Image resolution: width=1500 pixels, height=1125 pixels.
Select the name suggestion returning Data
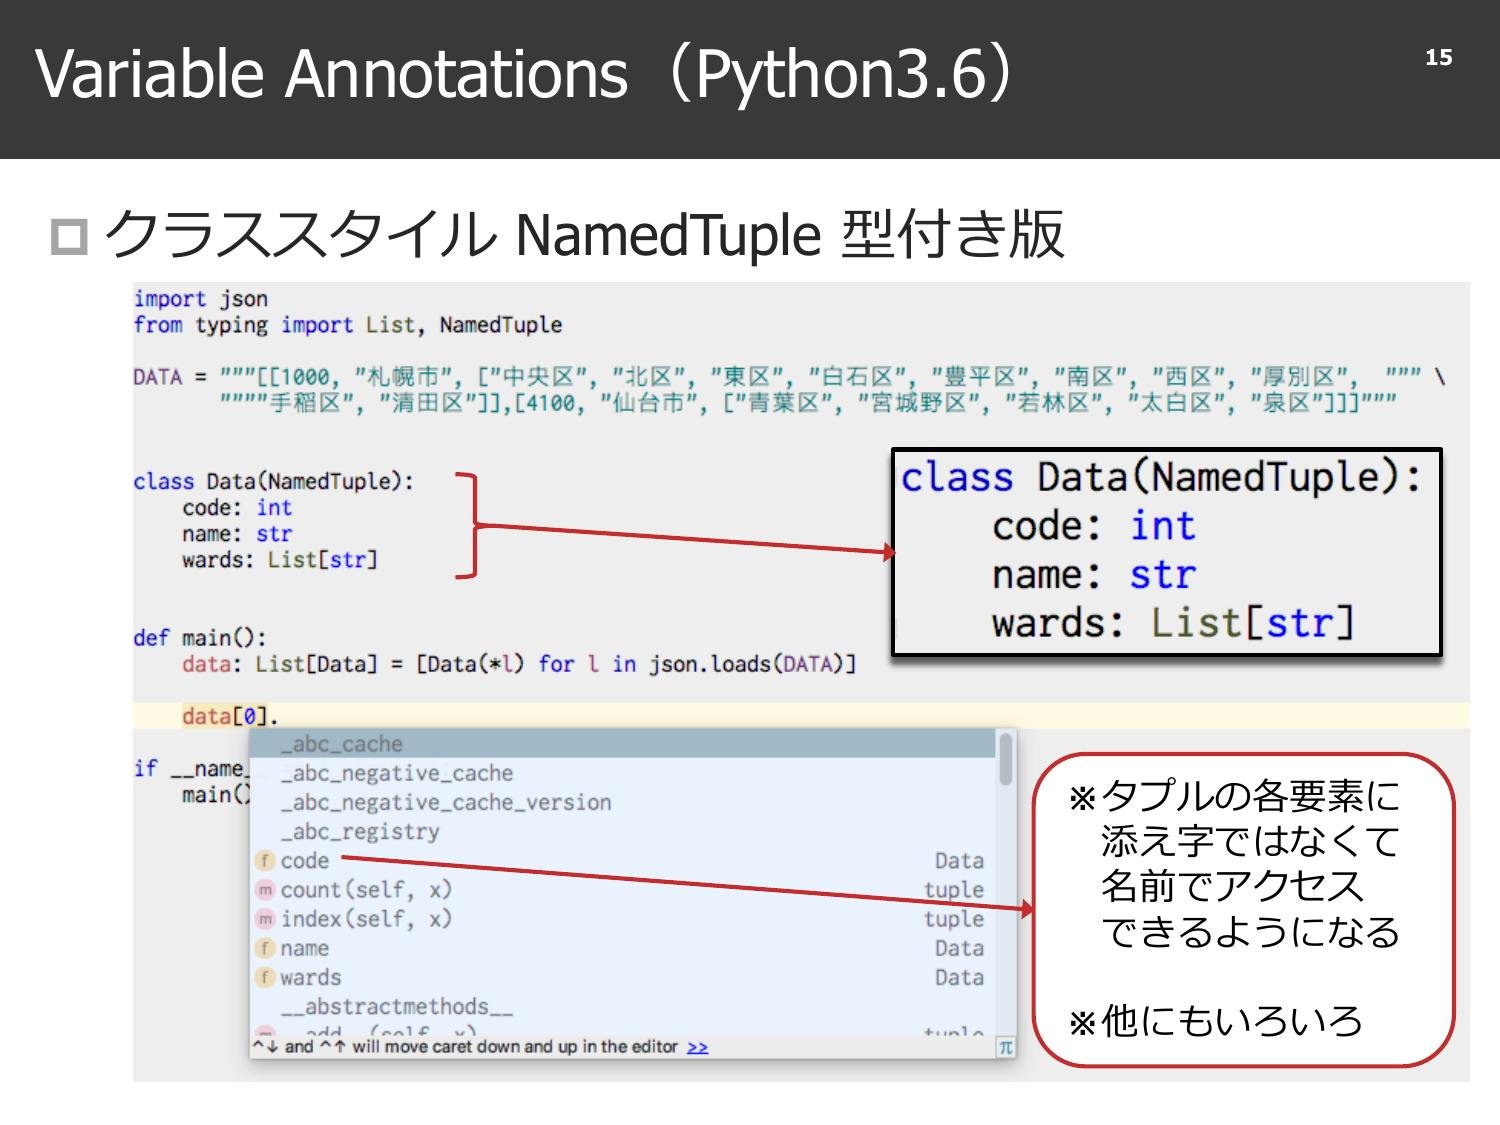click(308, 948)
